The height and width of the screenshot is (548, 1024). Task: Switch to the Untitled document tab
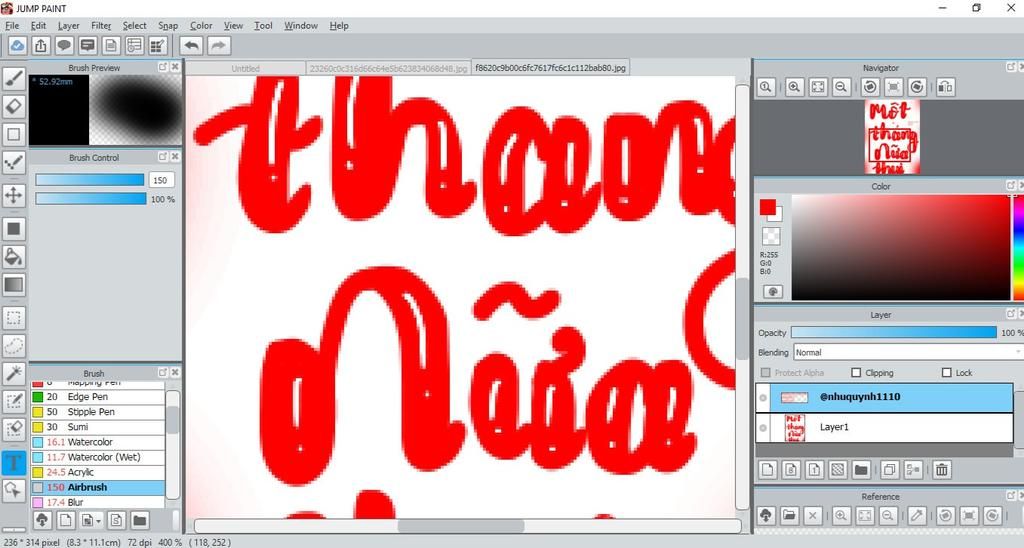pos(246,68)
